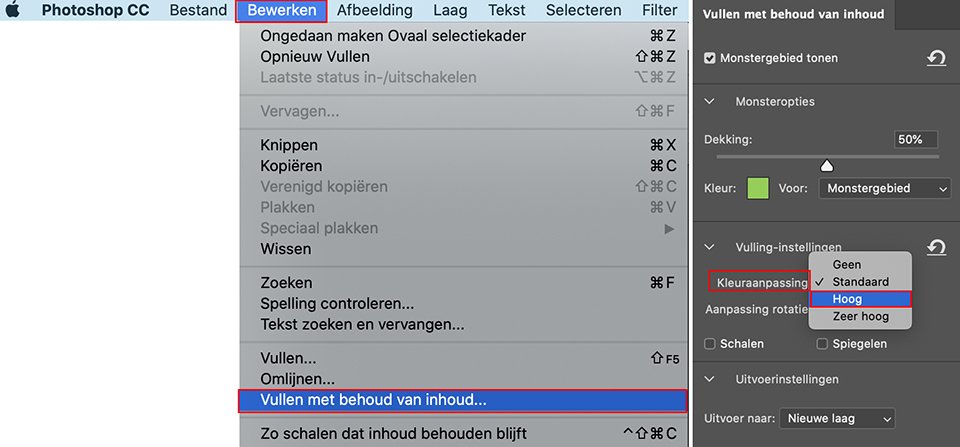960x447 pixels.
Task: Collapse the Uitvoerinstellingen section chevron
Action: [x=710, y=380]
